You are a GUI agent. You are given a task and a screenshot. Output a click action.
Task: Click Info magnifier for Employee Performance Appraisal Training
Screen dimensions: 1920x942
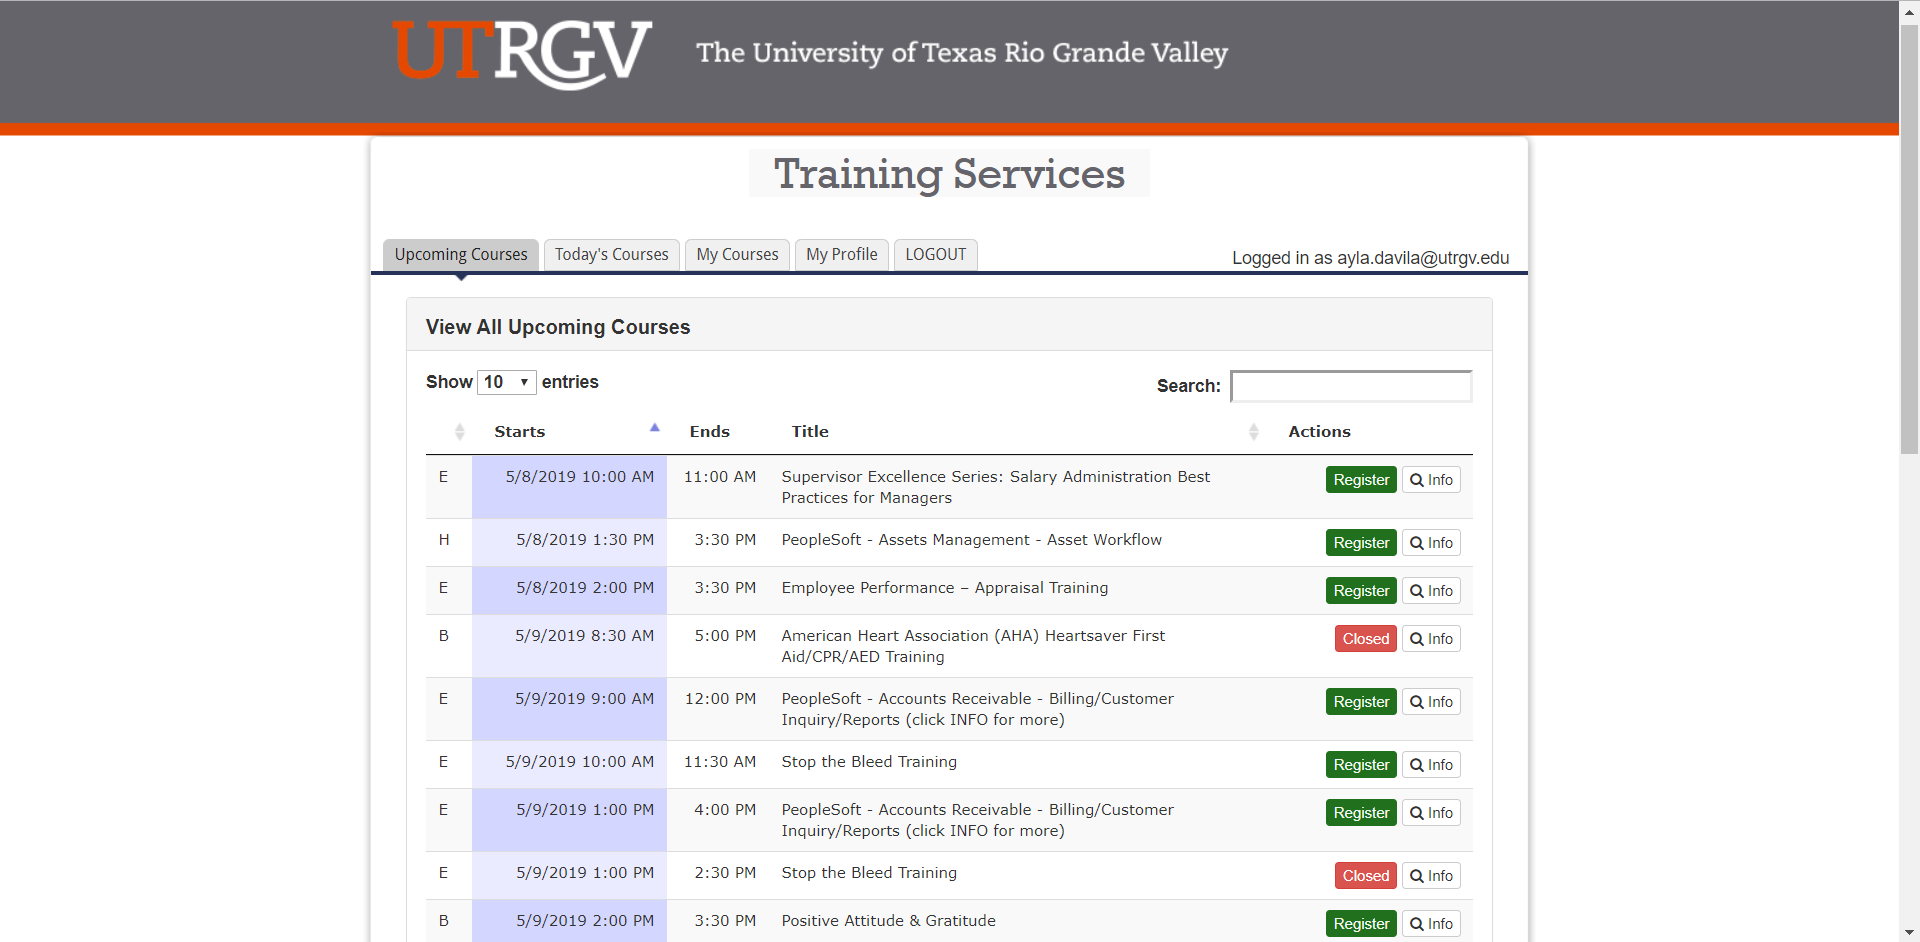tap(1430, 591)
